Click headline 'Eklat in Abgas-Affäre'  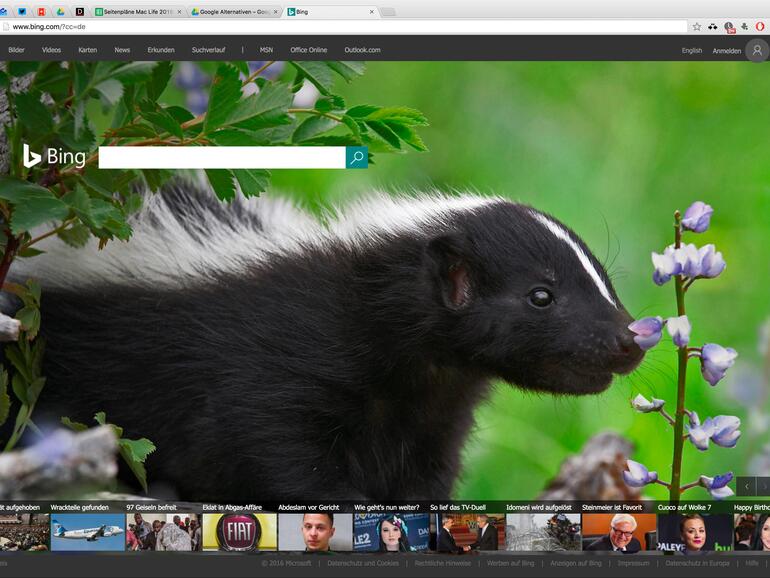coord(232,507)
